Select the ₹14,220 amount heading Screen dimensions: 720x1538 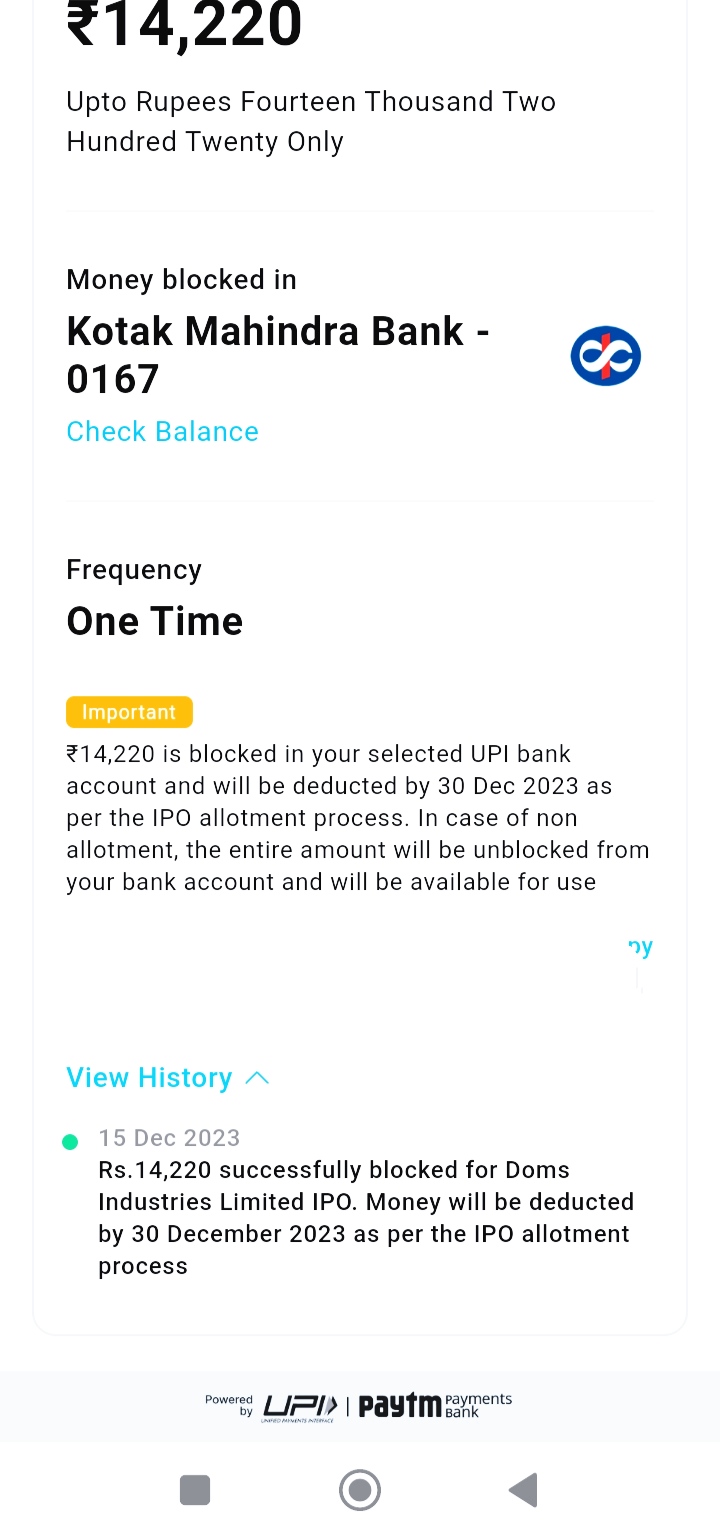(x=184, y=24)
